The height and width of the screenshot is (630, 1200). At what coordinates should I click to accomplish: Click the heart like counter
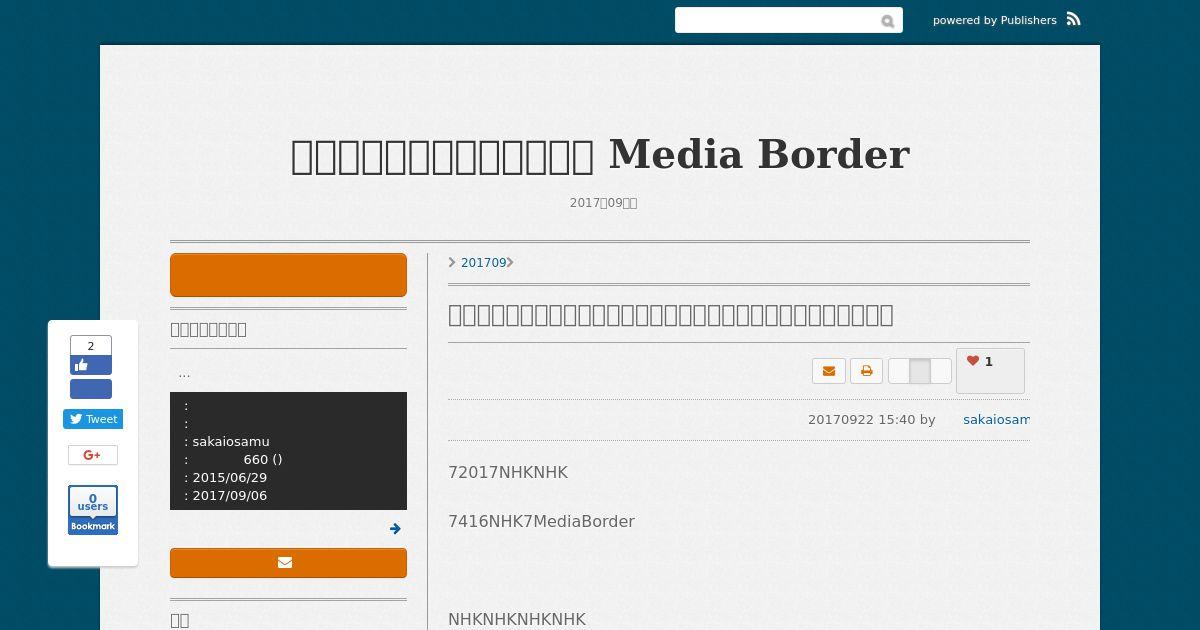point(990,370)
